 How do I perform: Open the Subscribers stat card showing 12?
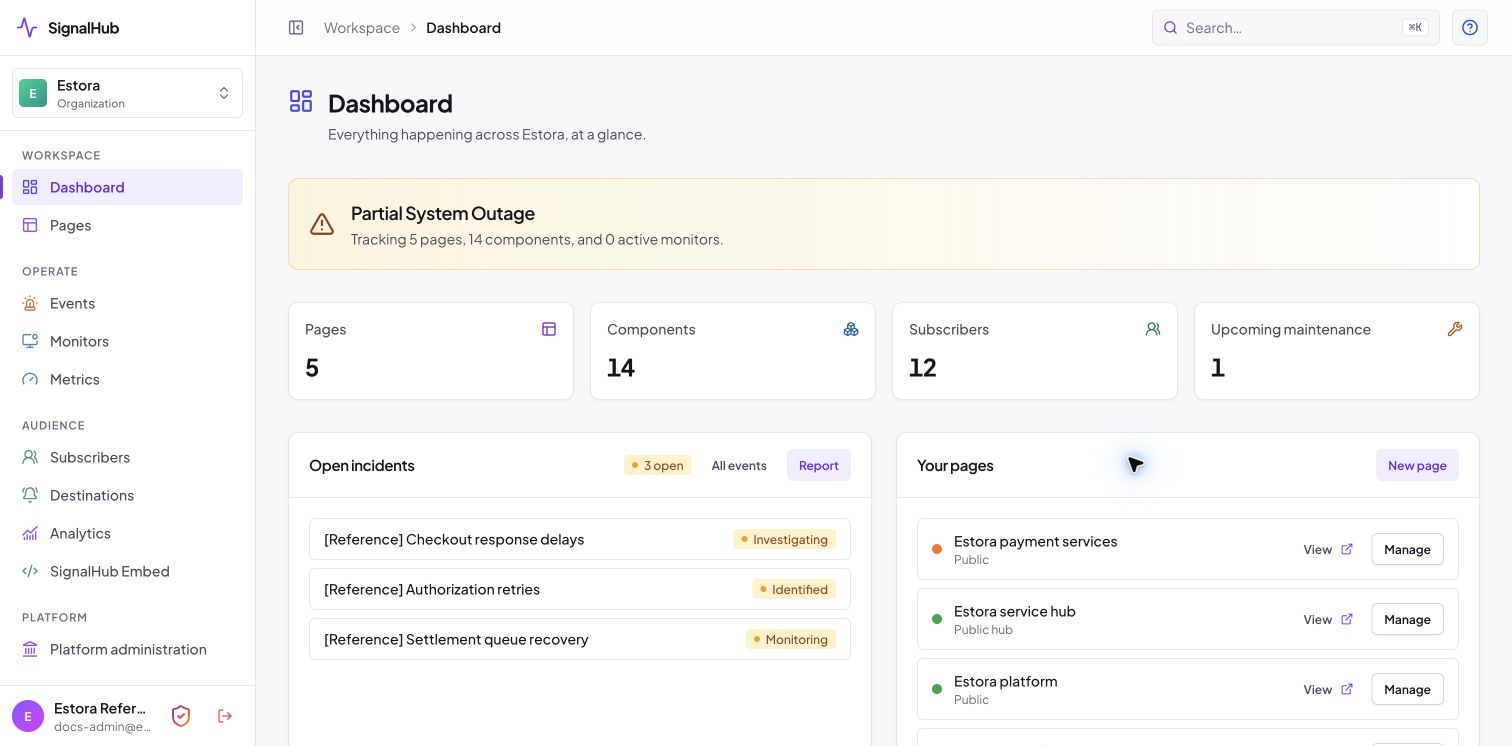1035,351
